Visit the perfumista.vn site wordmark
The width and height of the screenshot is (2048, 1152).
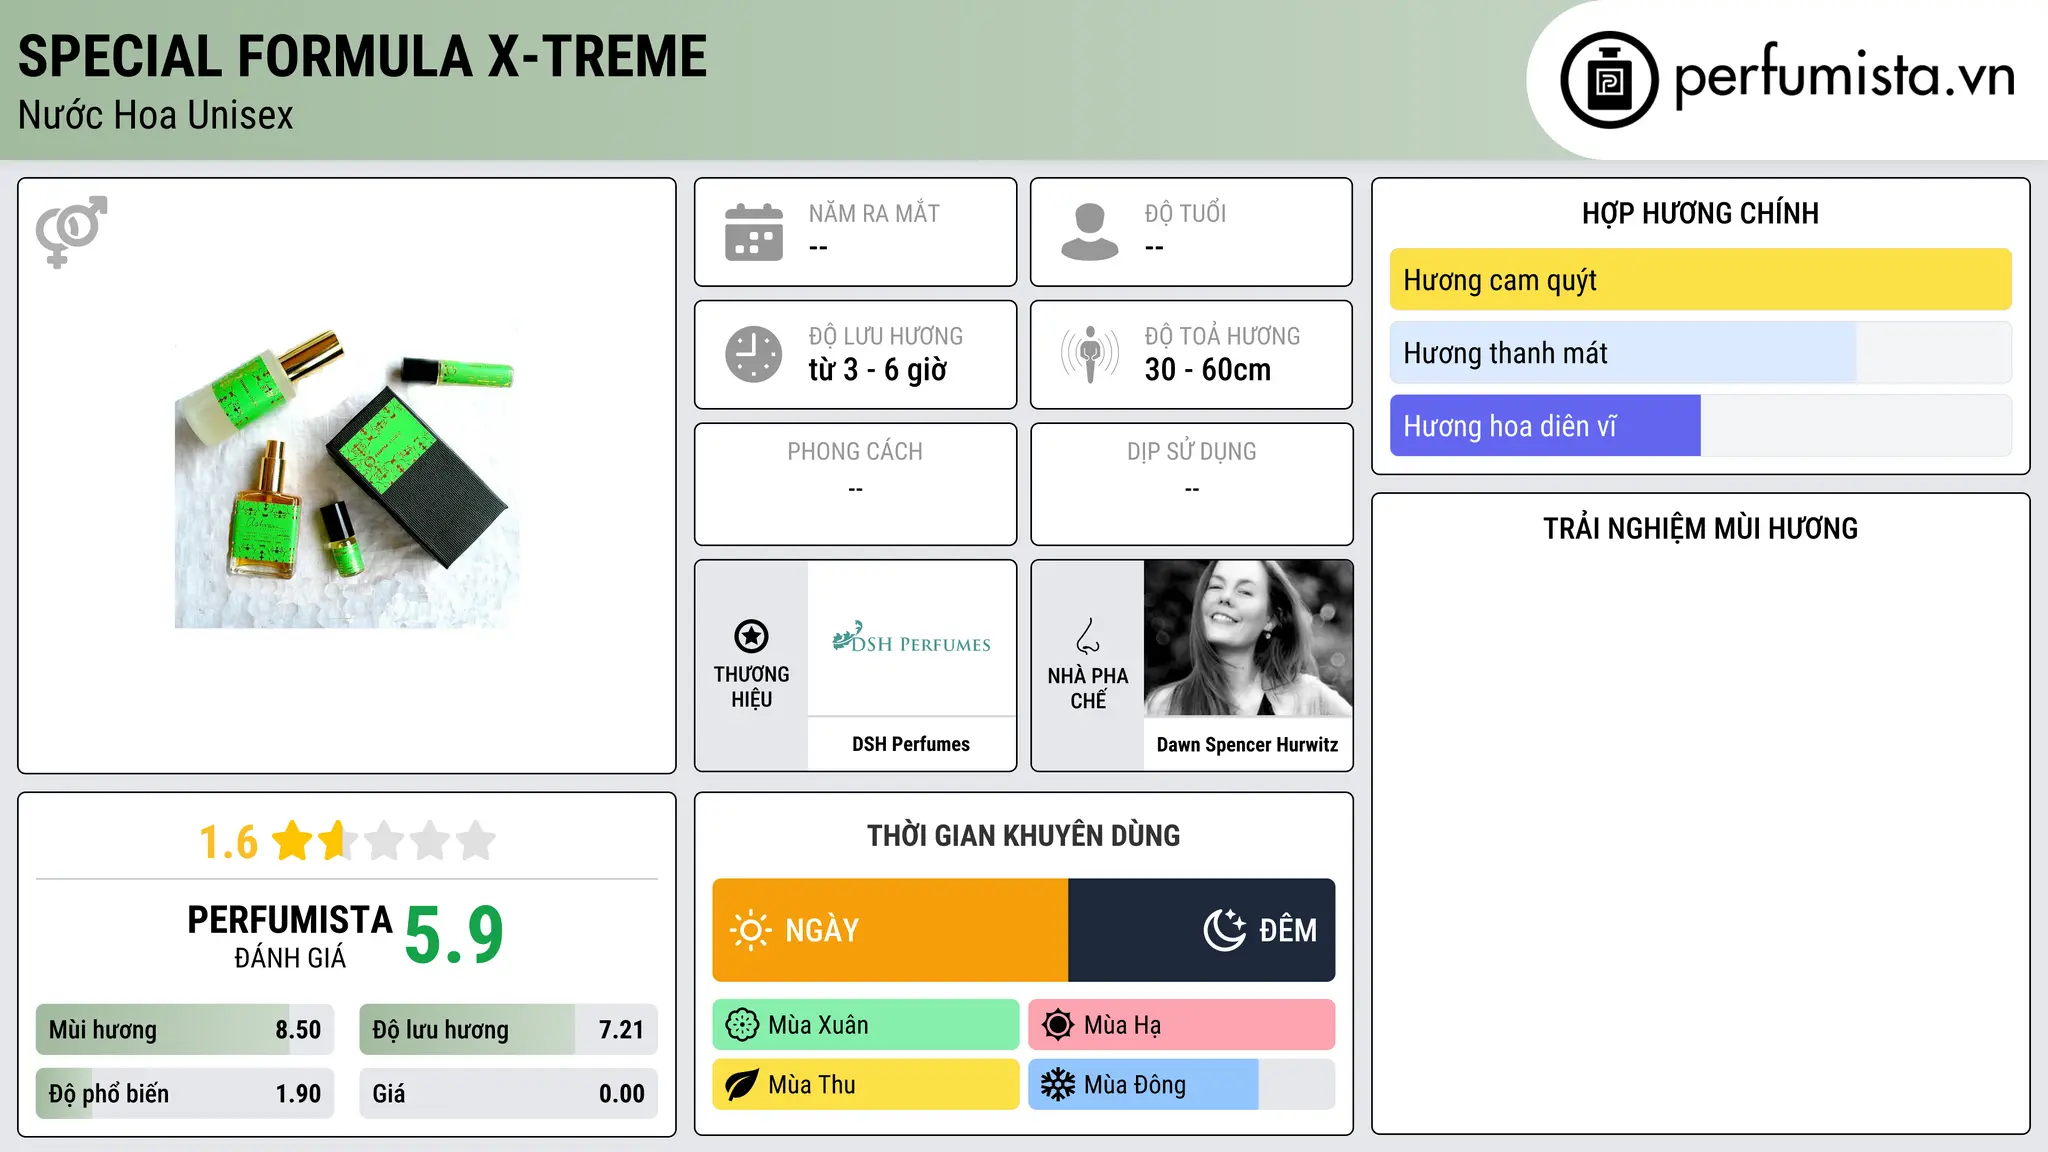pyautogui.click(x=1844, y=76)
